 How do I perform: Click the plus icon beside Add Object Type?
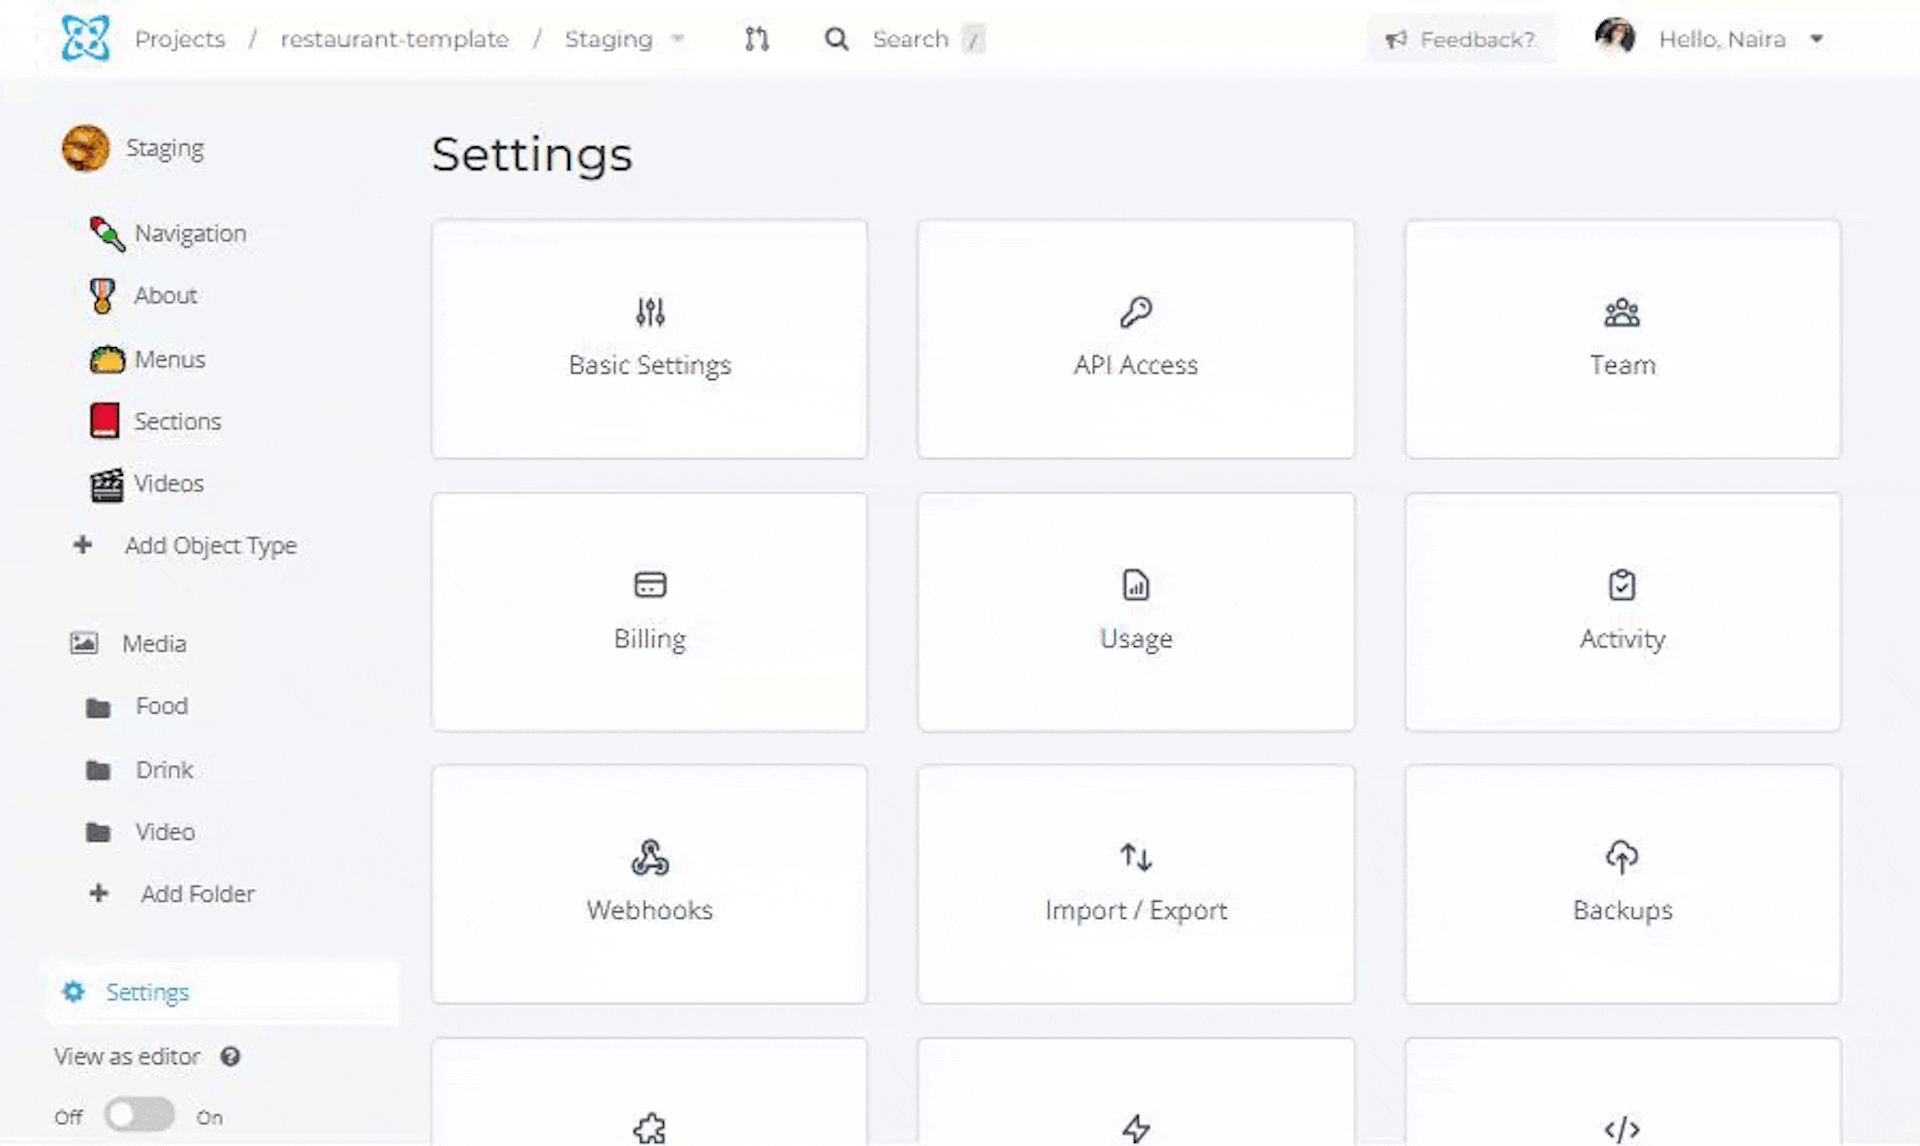tap(83, 545)
